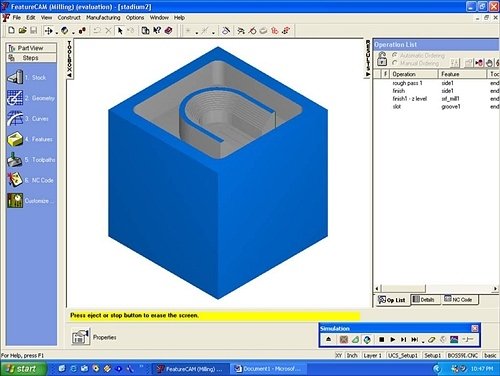Click the landscape picture icon in Simulation

pos(454,339)
